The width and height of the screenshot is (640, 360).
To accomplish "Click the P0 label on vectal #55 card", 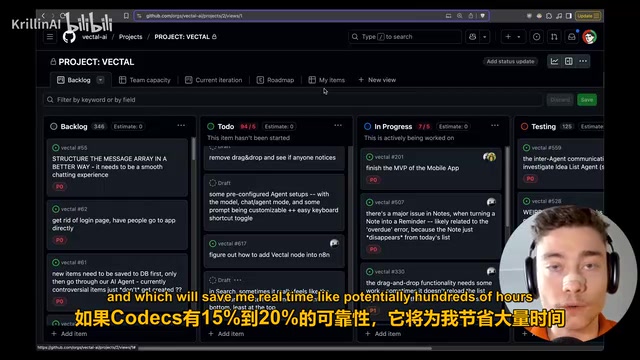I will pyautogui.click(x=60, y=187).
